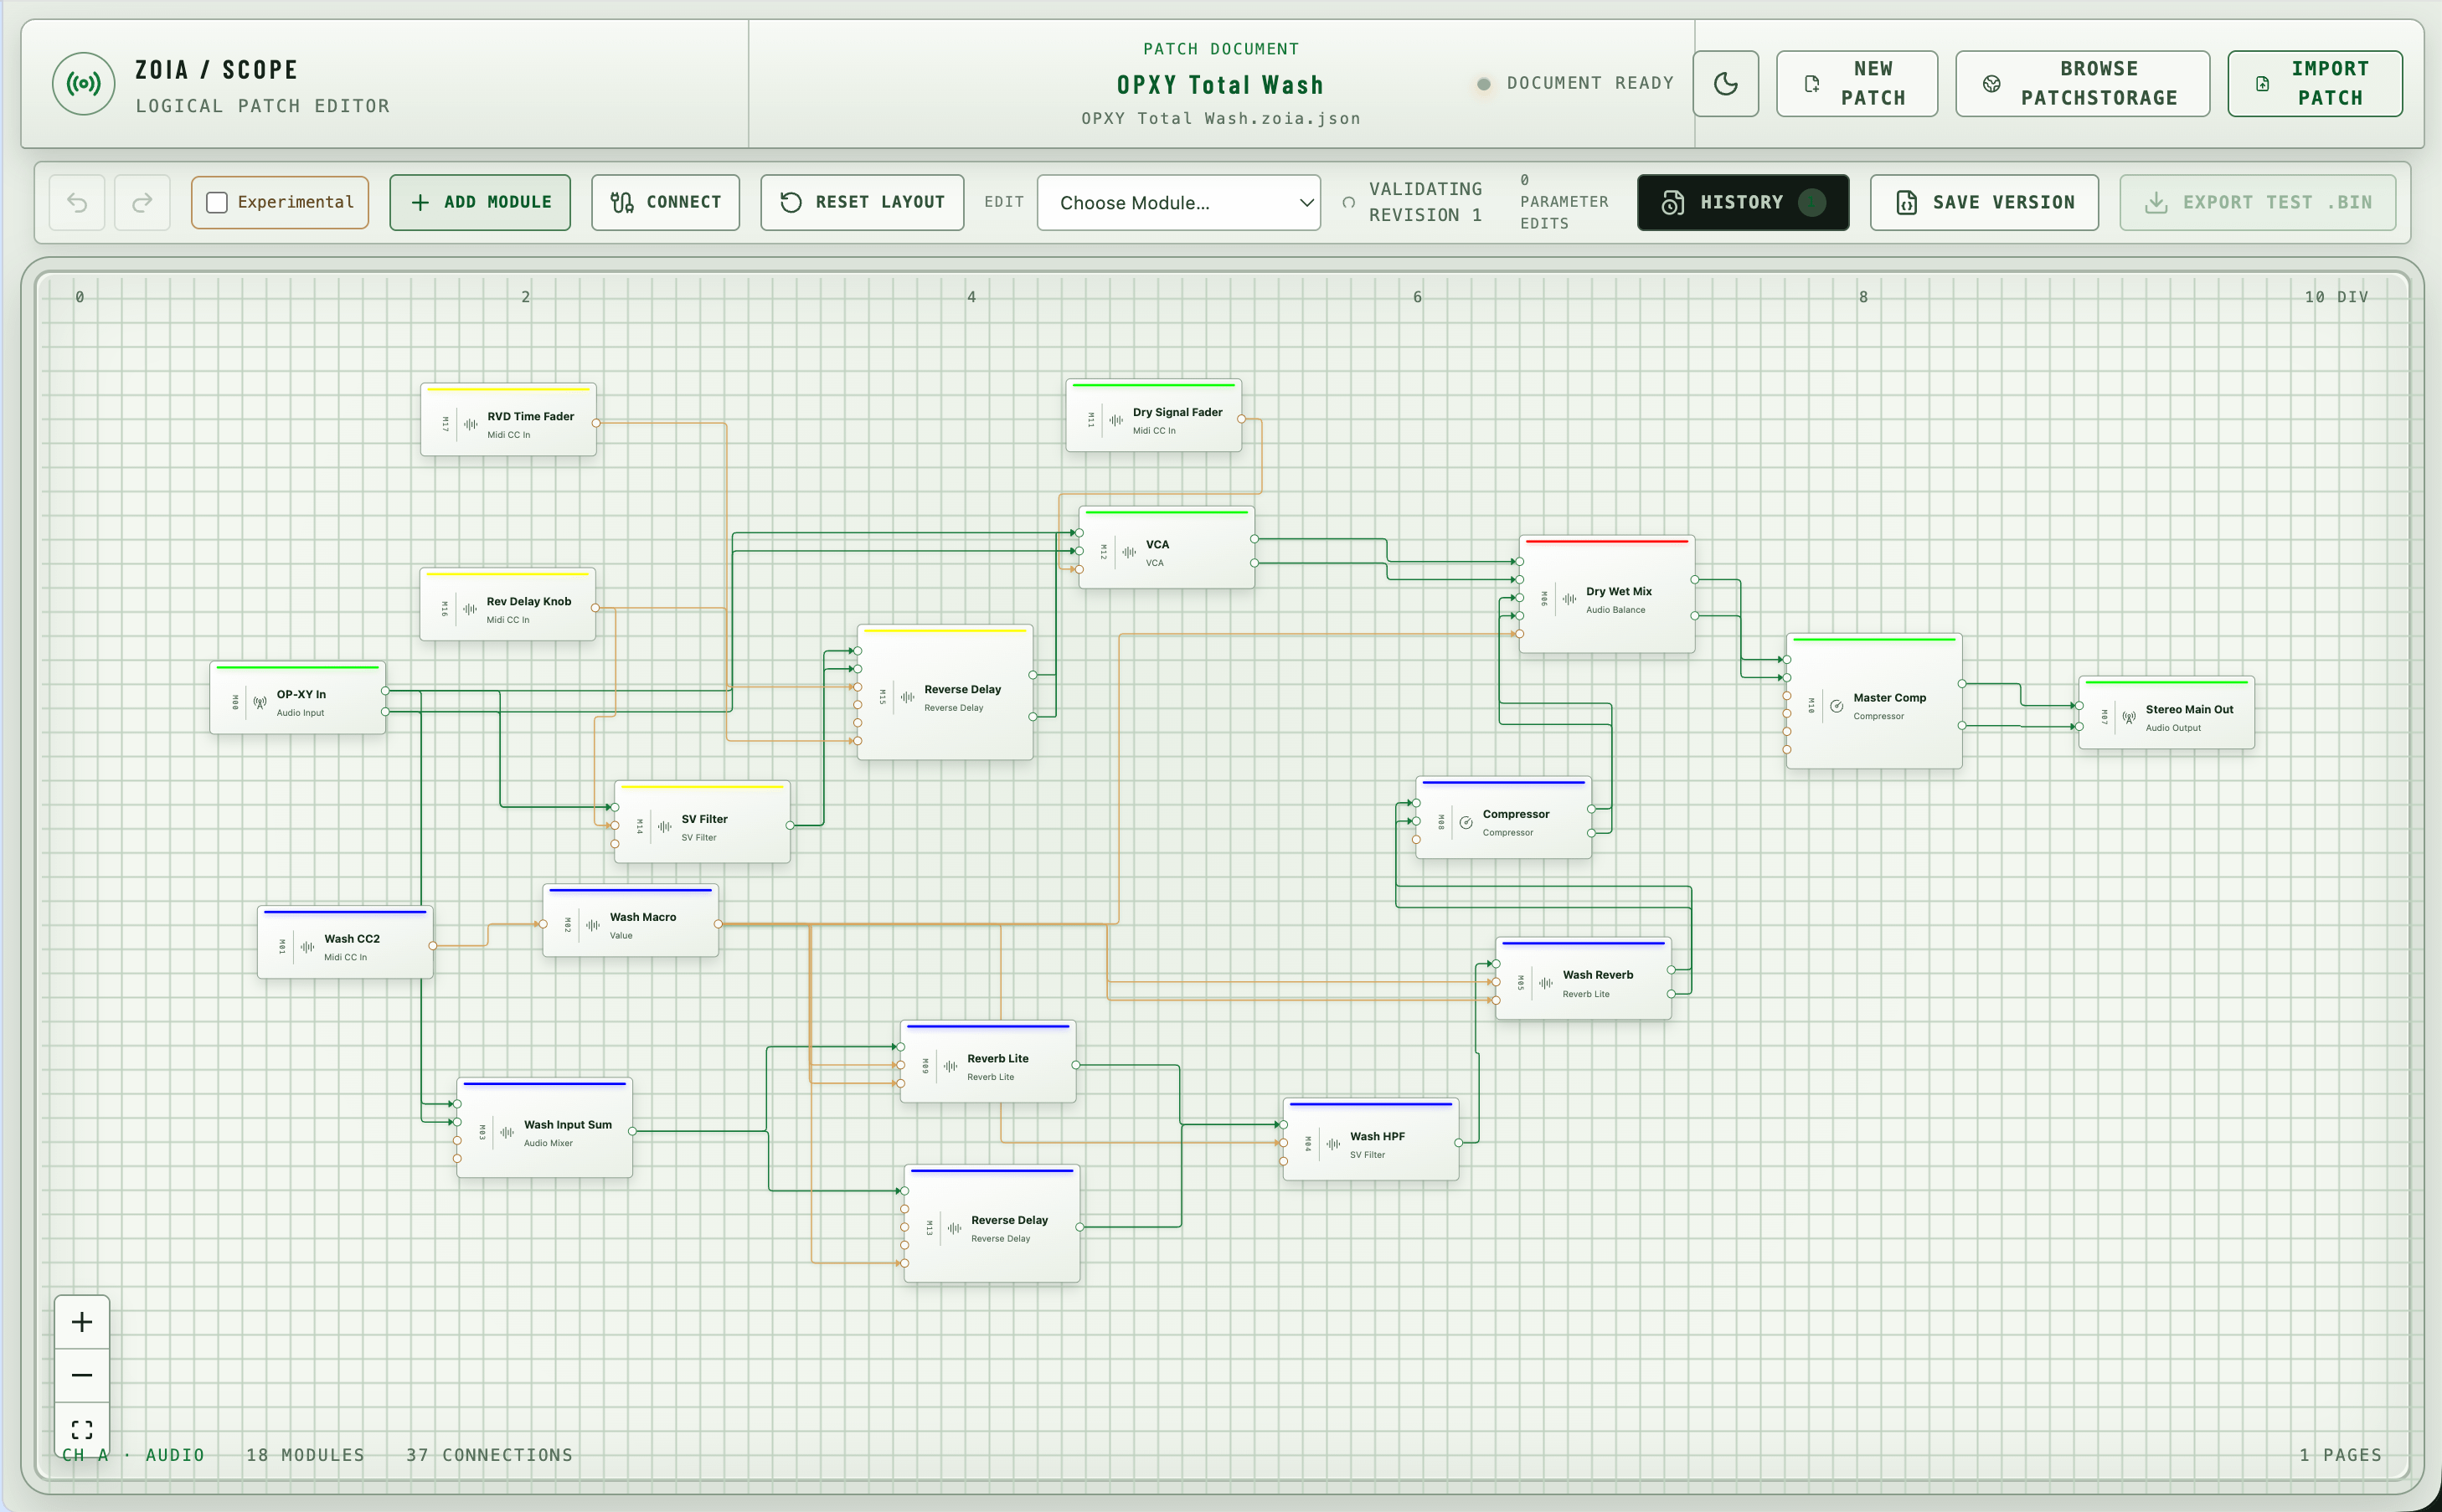Click the Connect button
This screenshot has width=2442, height=1512.
click(665, 202)
